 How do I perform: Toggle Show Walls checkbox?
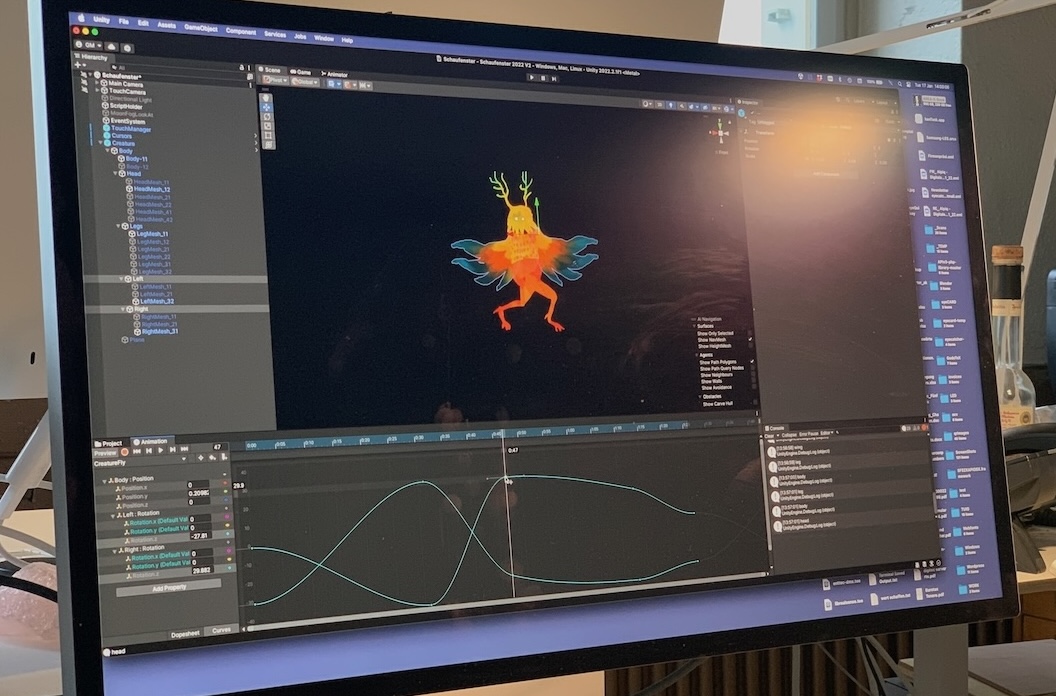(x=754, y=381)
